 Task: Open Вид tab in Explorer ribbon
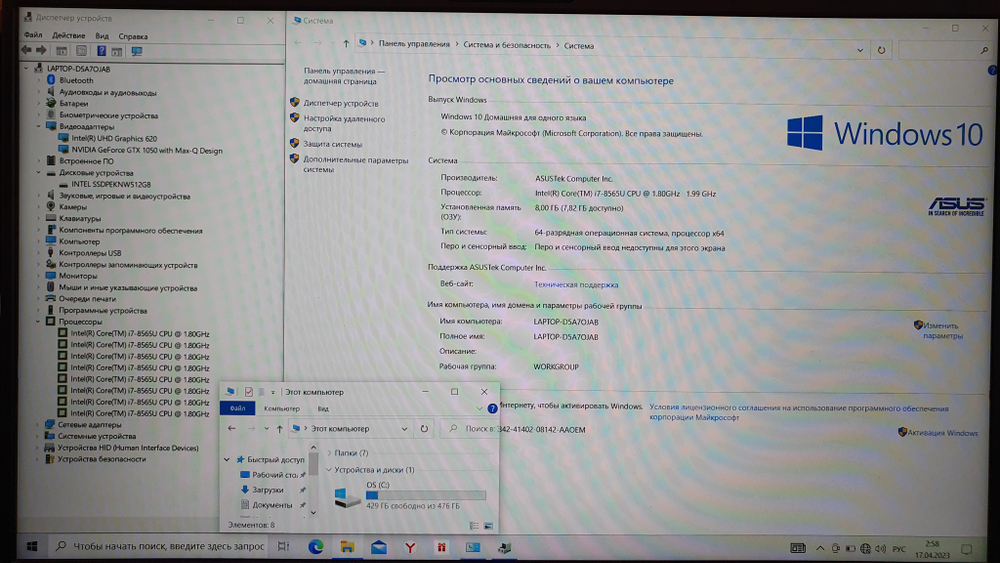[323, 409]
